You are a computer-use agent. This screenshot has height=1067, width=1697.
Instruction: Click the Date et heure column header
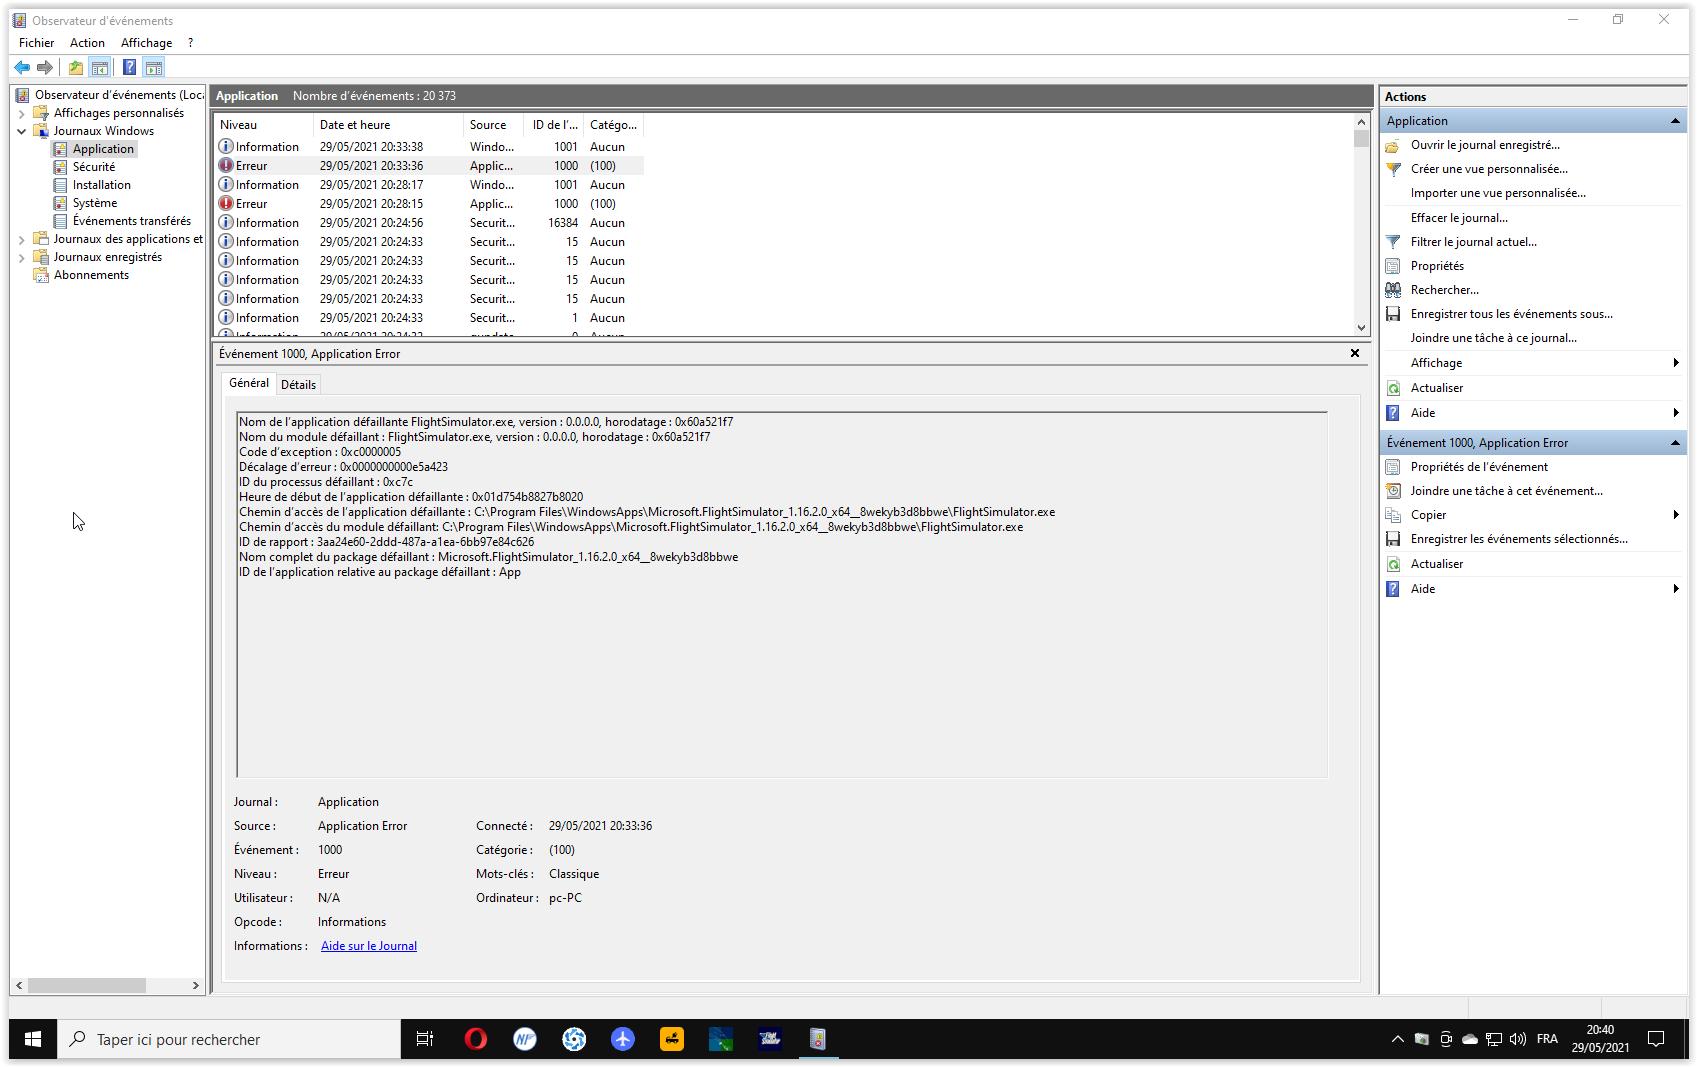tap(389, 125)
